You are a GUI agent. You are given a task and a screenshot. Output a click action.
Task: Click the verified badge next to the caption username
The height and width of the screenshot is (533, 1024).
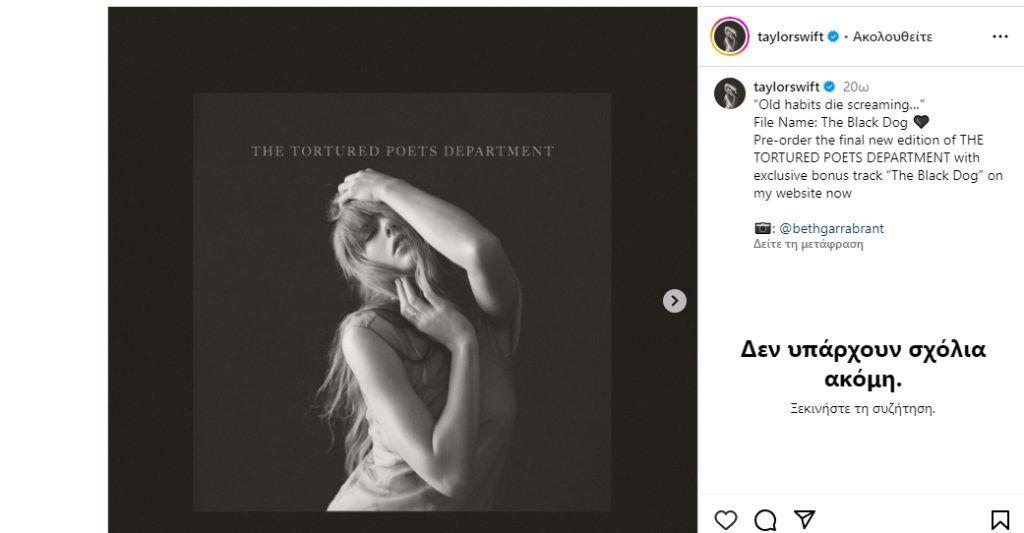829,87
